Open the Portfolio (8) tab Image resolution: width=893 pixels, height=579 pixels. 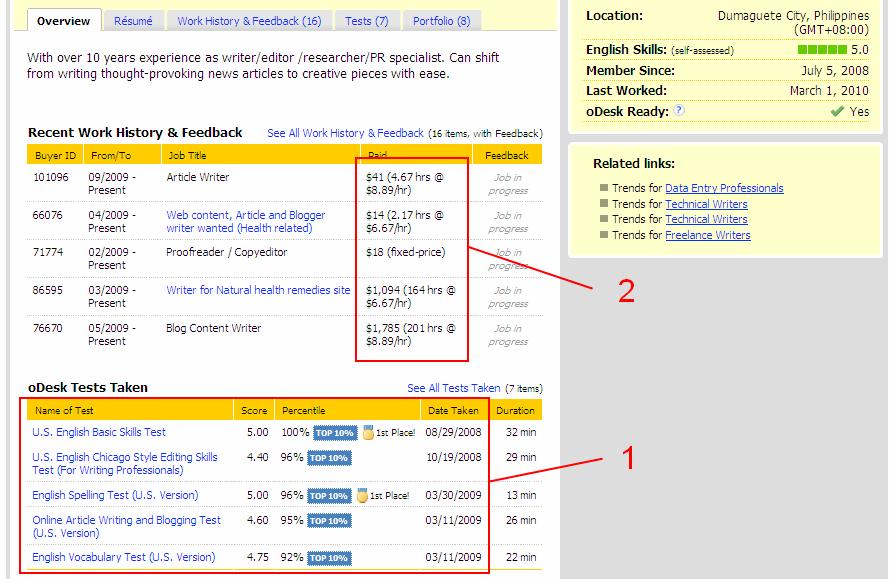(441, 21)
